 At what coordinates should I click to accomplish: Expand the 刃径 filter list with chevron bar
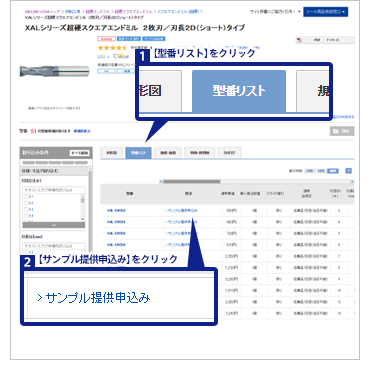54,225
